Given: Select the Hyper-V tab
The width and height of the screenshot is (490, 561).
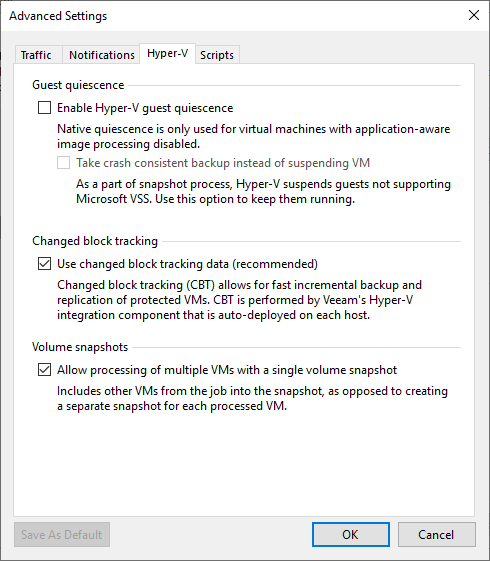Looking at the screenshot, I should [167, 54].
